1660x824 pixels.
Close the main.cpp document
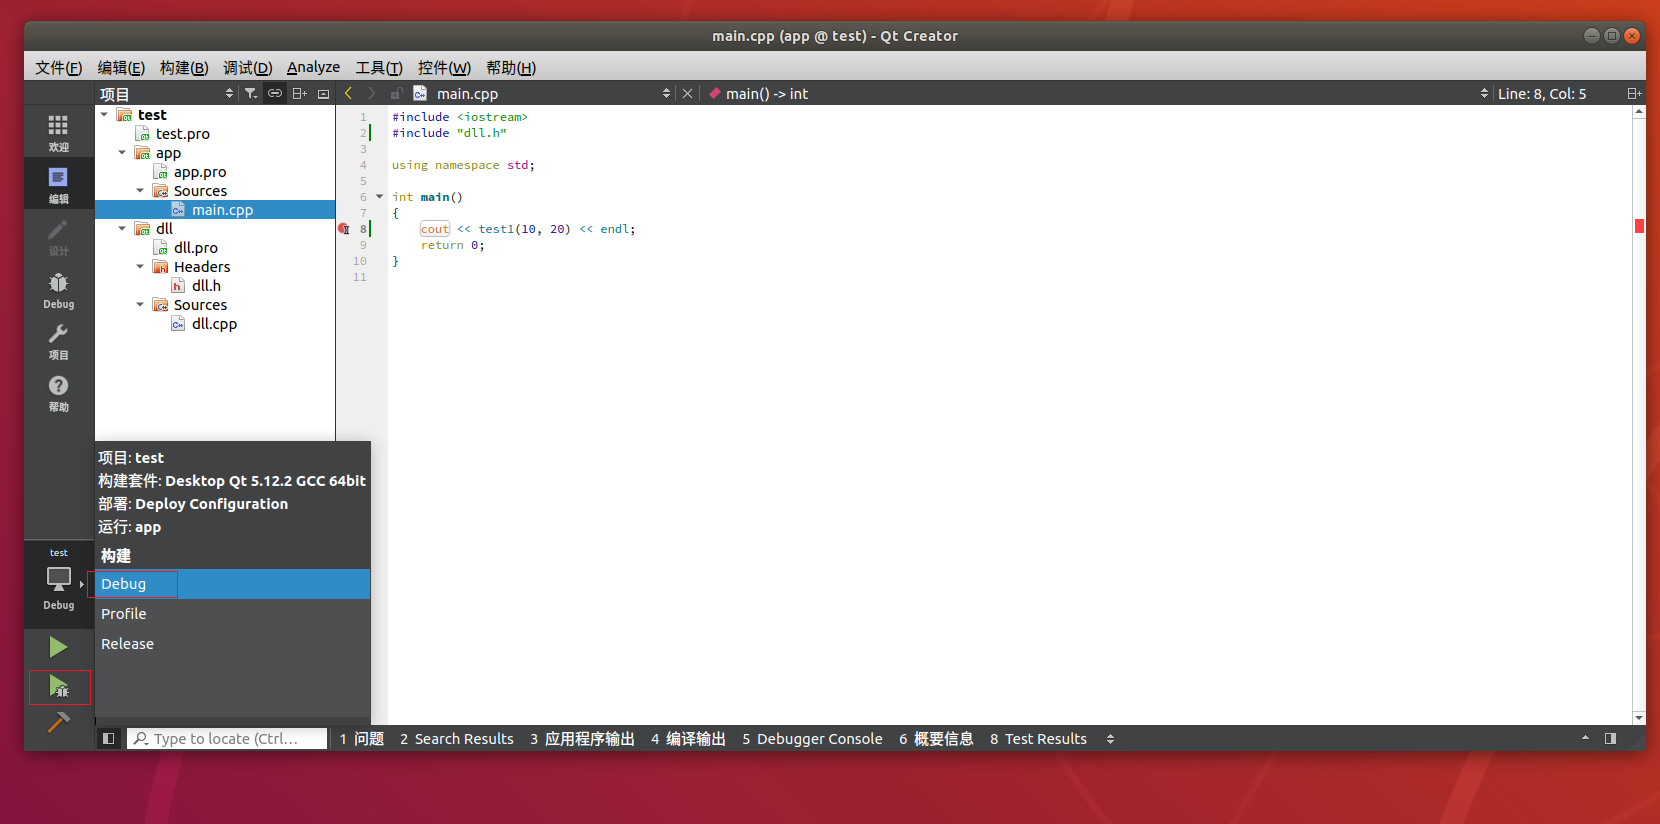pyautogui.click(x=687, y=93)
